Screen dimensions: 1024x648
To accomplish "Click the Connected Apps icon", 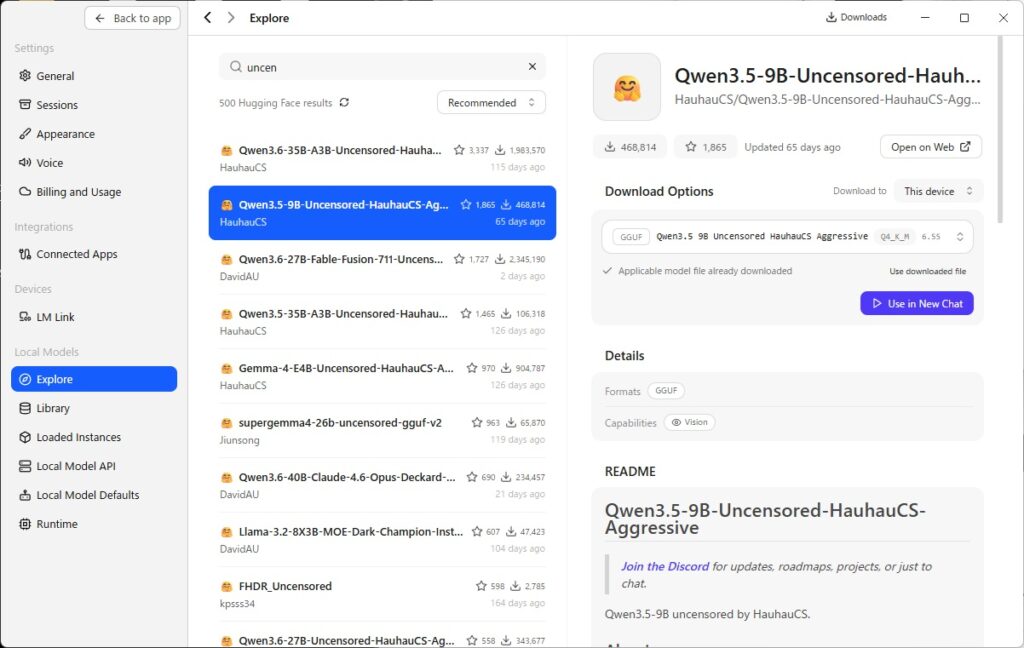I will tap(25, 254).
